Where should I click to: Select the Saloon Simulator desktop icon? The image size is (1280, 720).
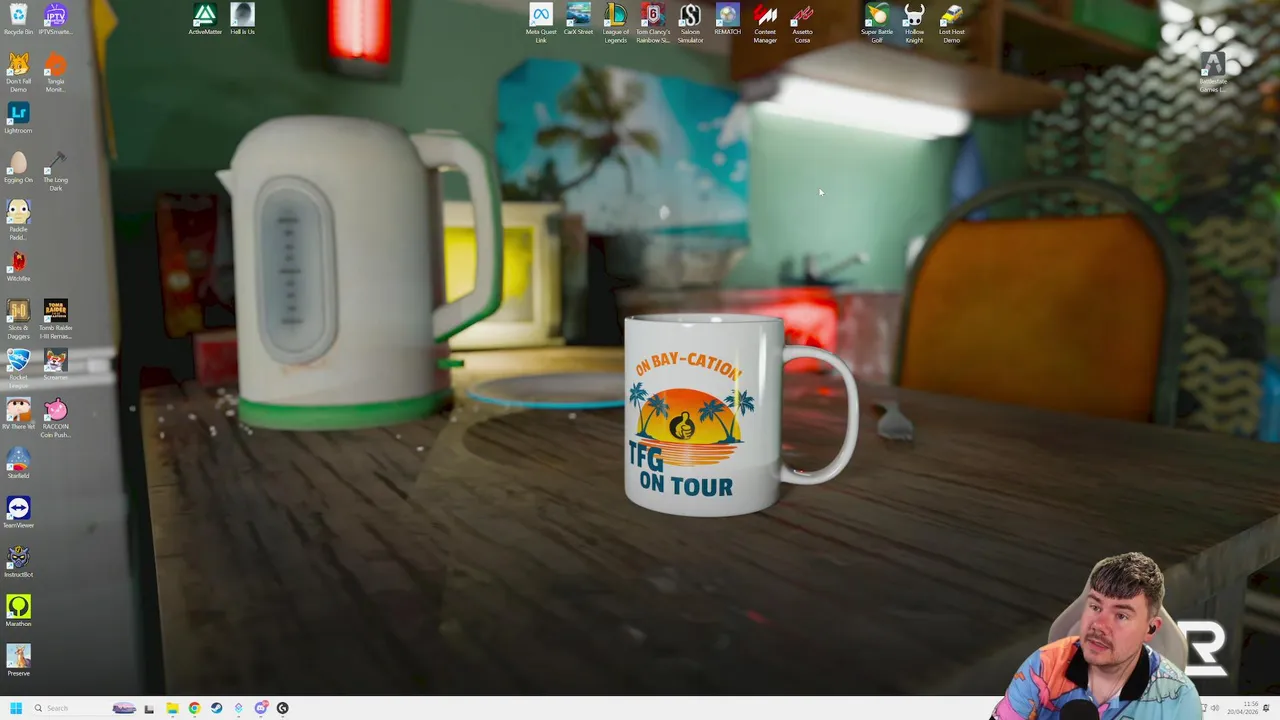click(x=690, y=23)
